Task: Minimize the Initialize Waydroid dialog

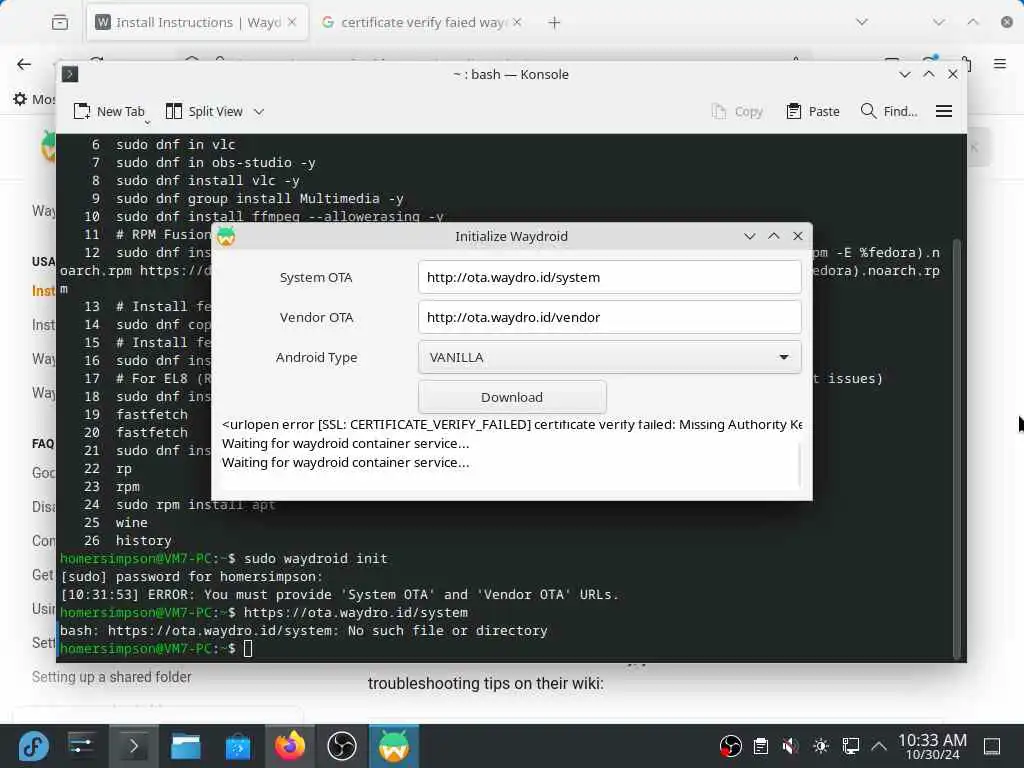Action: coord(750,236)
